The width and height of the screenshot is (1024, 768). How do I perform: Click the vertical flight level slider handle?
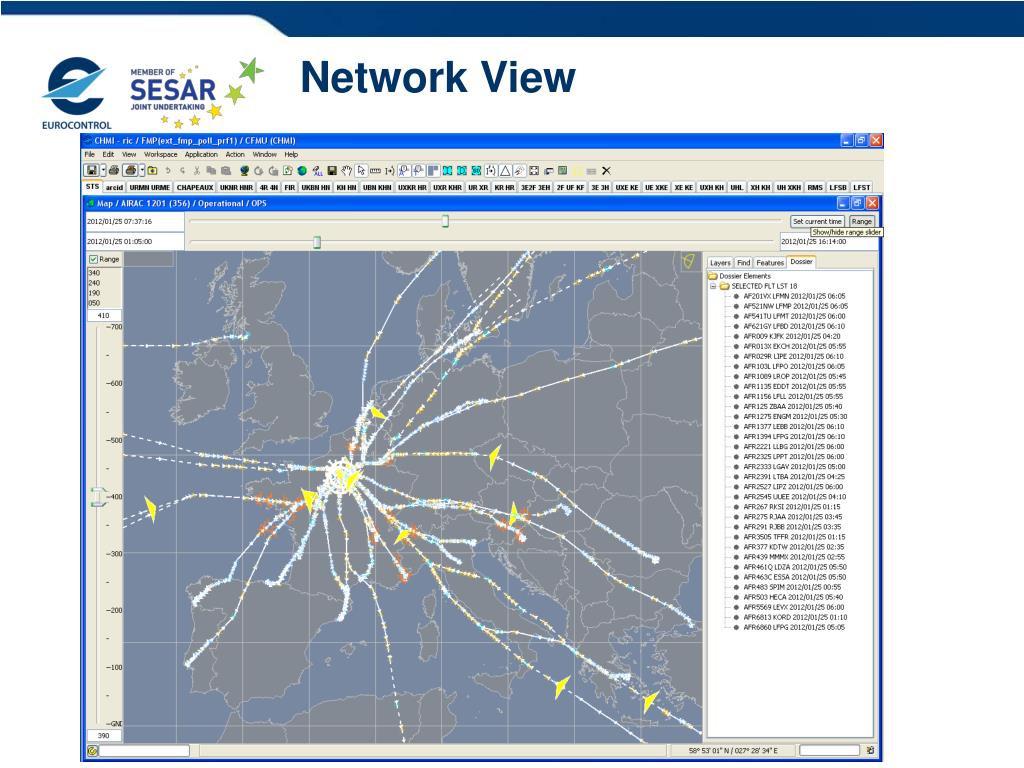(97, 496)
